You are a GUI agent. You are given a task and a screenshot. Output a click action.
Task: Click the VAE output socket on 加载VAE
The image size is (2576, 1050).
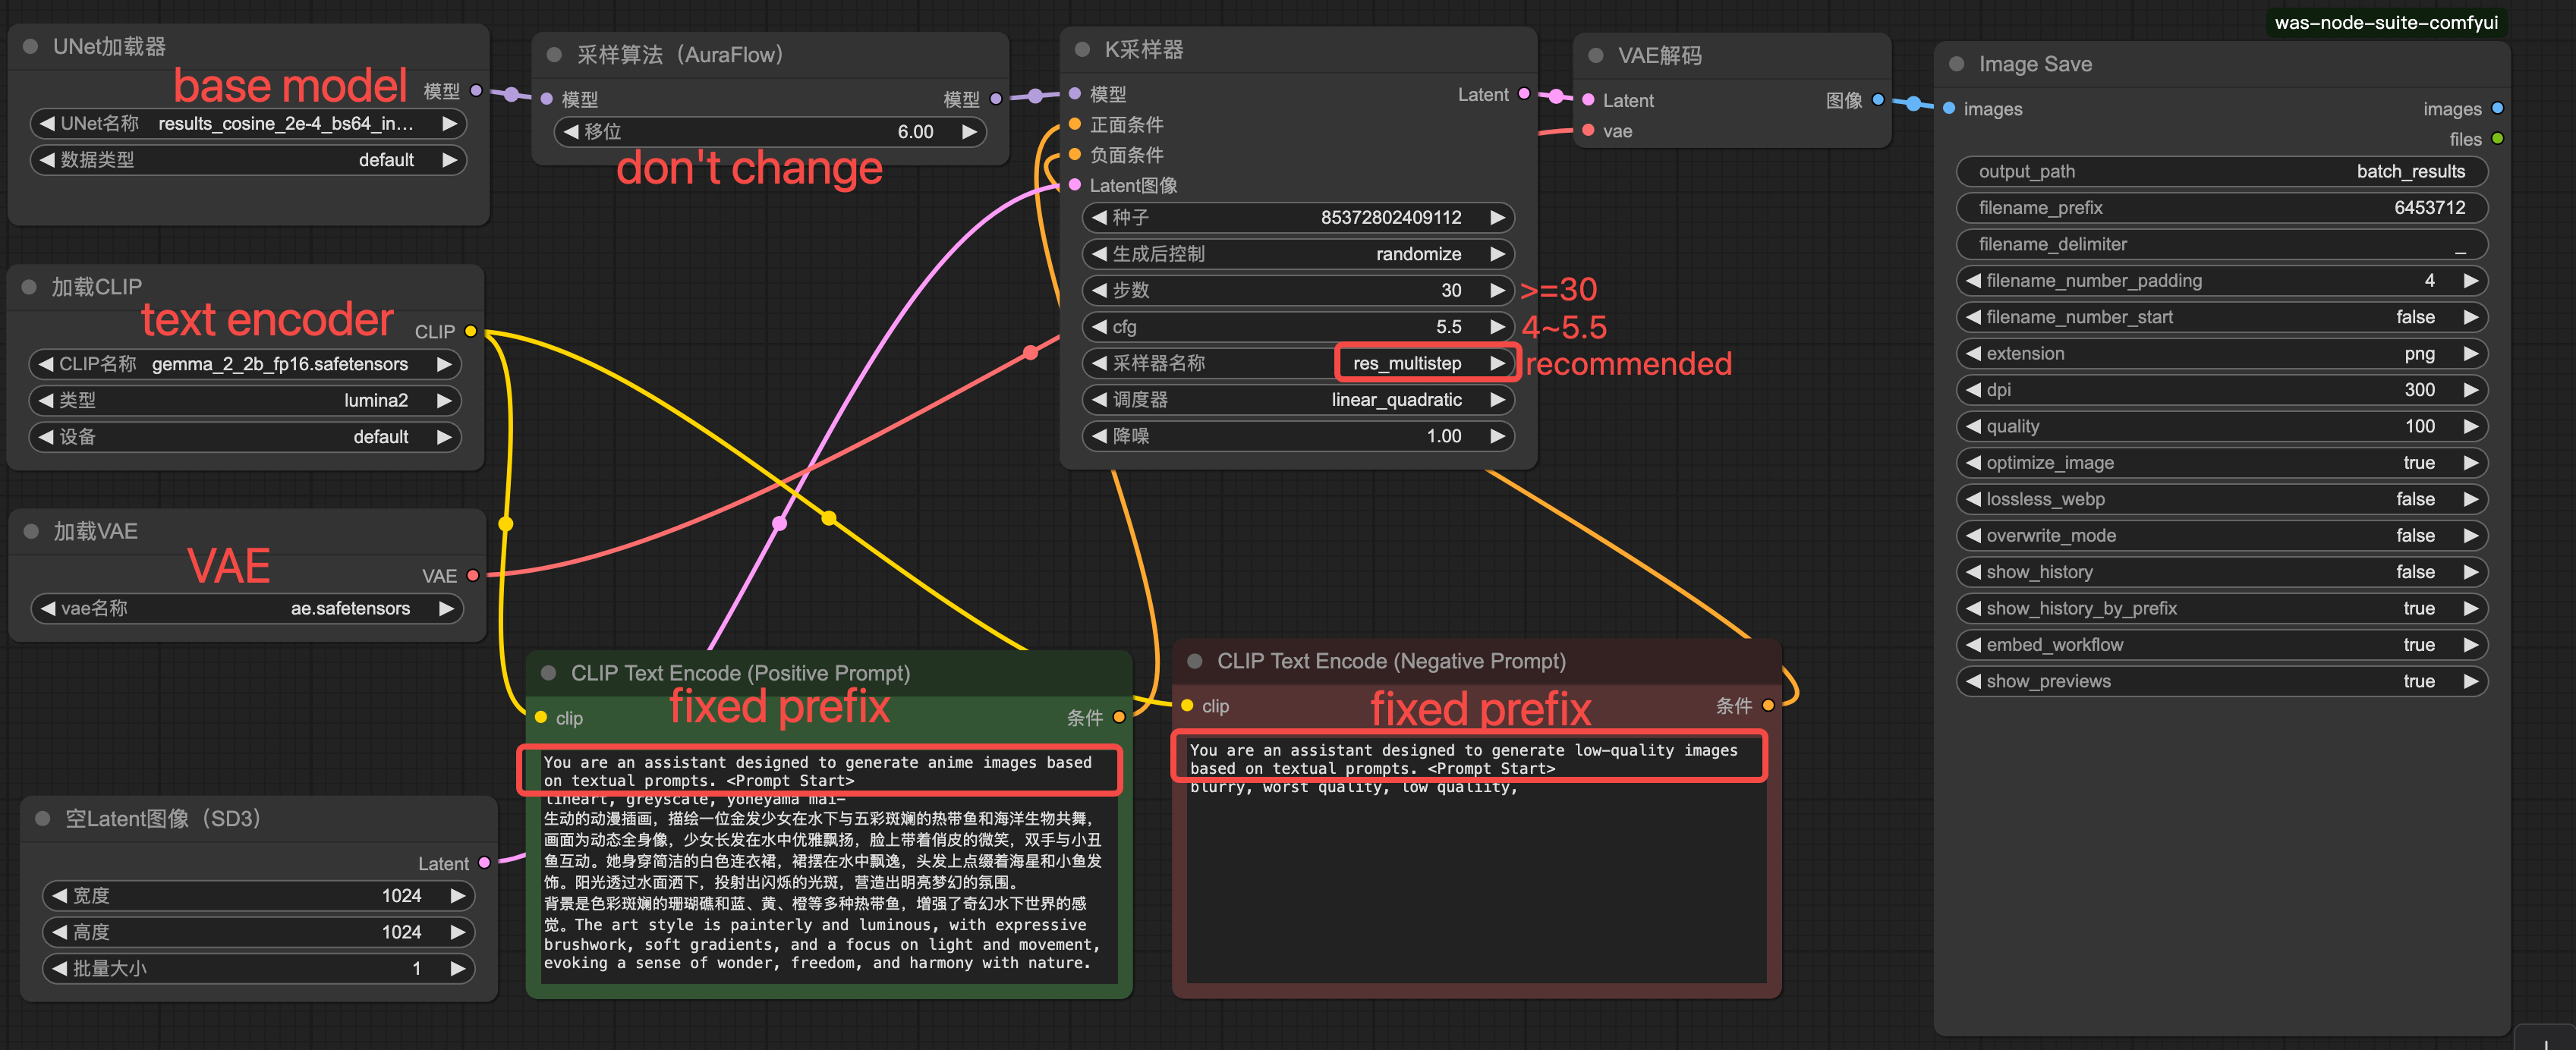point(473,575)
